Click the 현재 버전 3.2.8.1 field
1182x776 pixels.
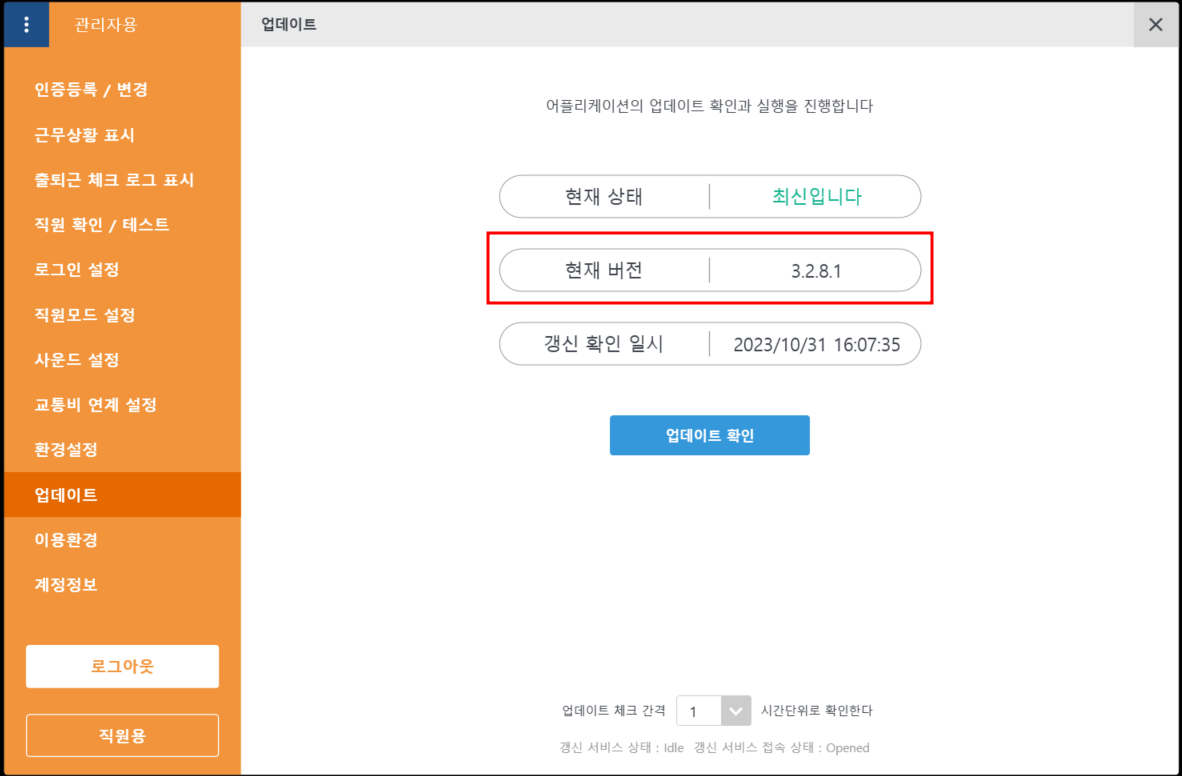click(710, 270)
